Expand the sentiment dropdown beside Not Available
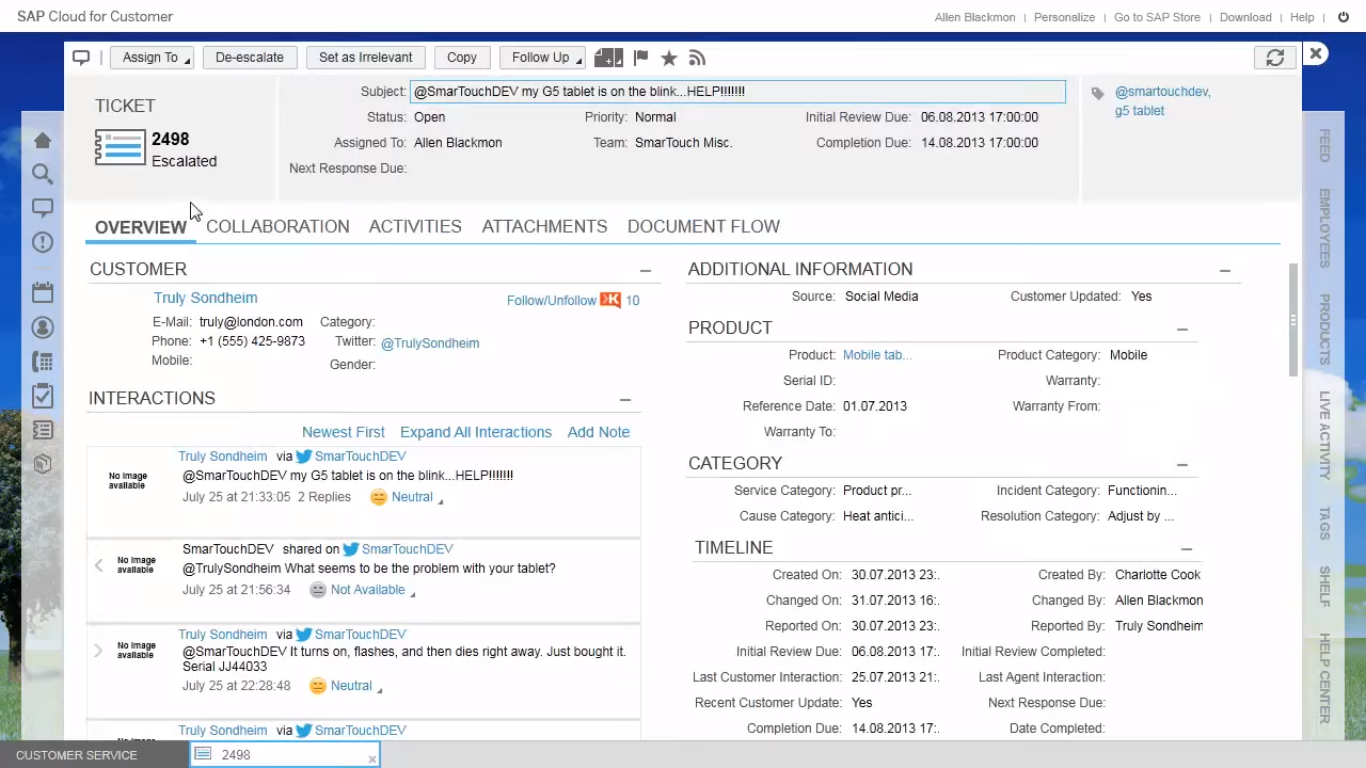The image size is (1366, 768). click(412, 593)
